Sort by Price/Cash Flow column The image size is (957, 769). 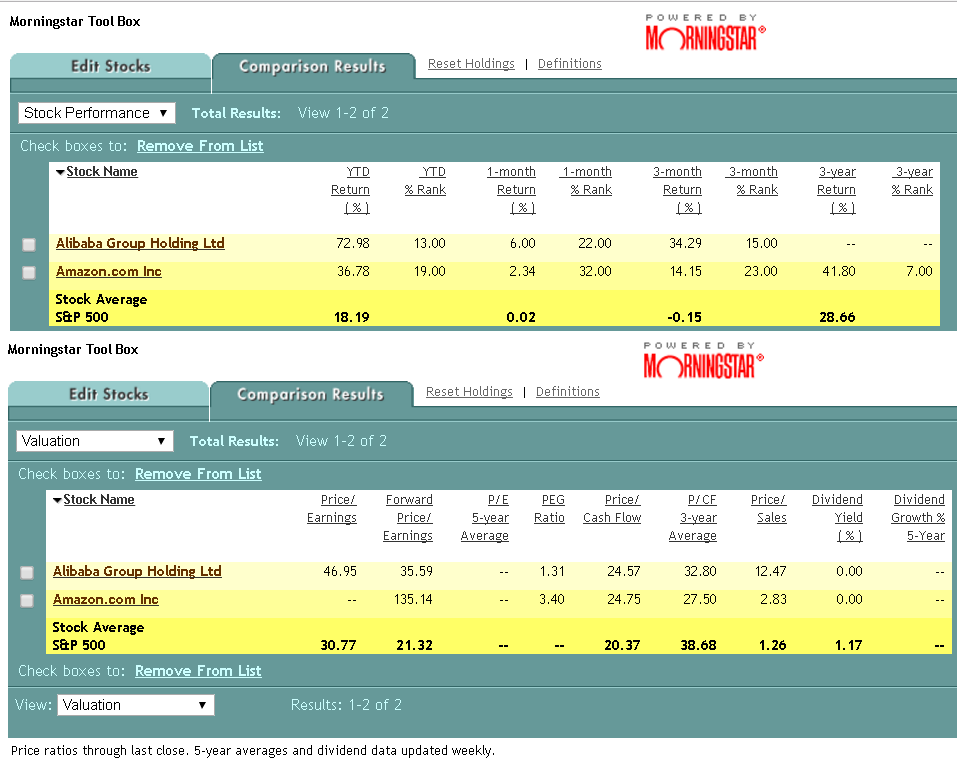(612, 508)
